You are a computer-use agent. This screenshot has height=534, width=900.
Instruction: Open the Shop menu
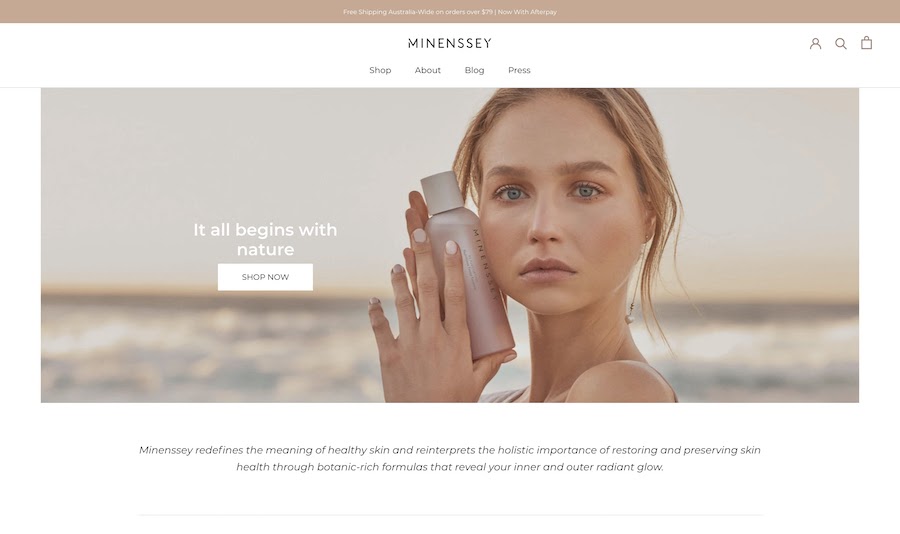(x=380, y=70)
